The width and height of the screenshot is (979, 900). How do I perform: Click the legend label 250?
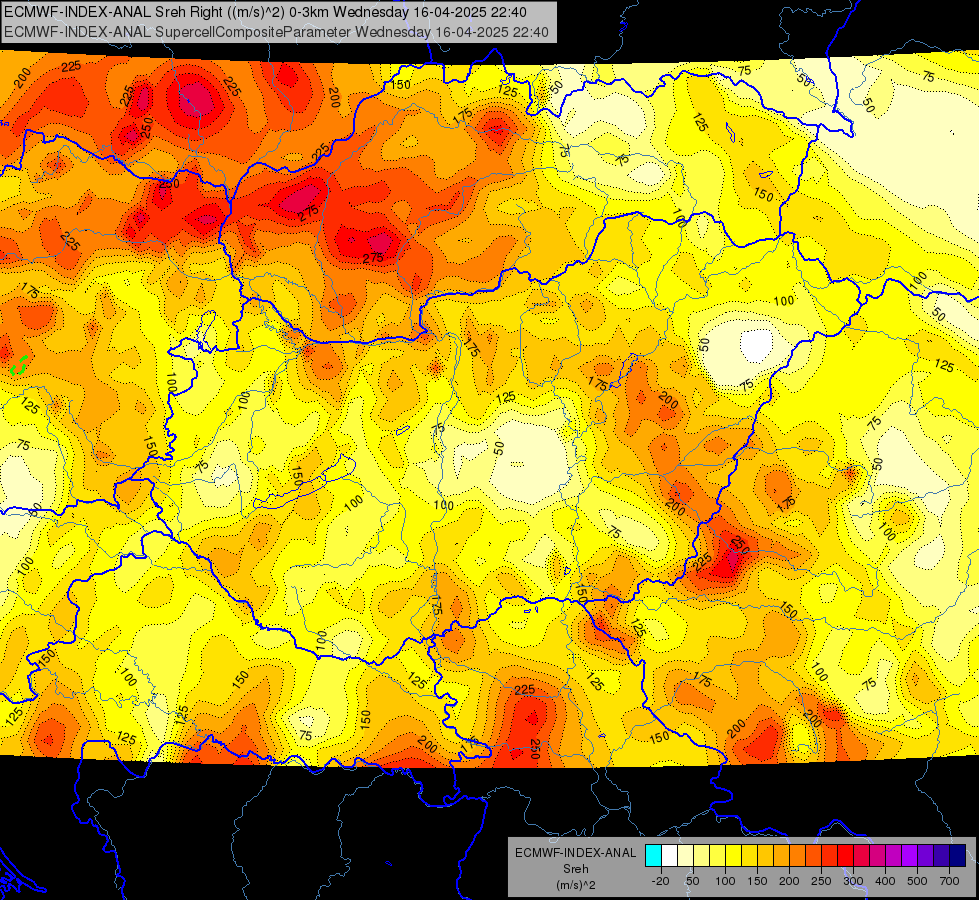[821, 881]
